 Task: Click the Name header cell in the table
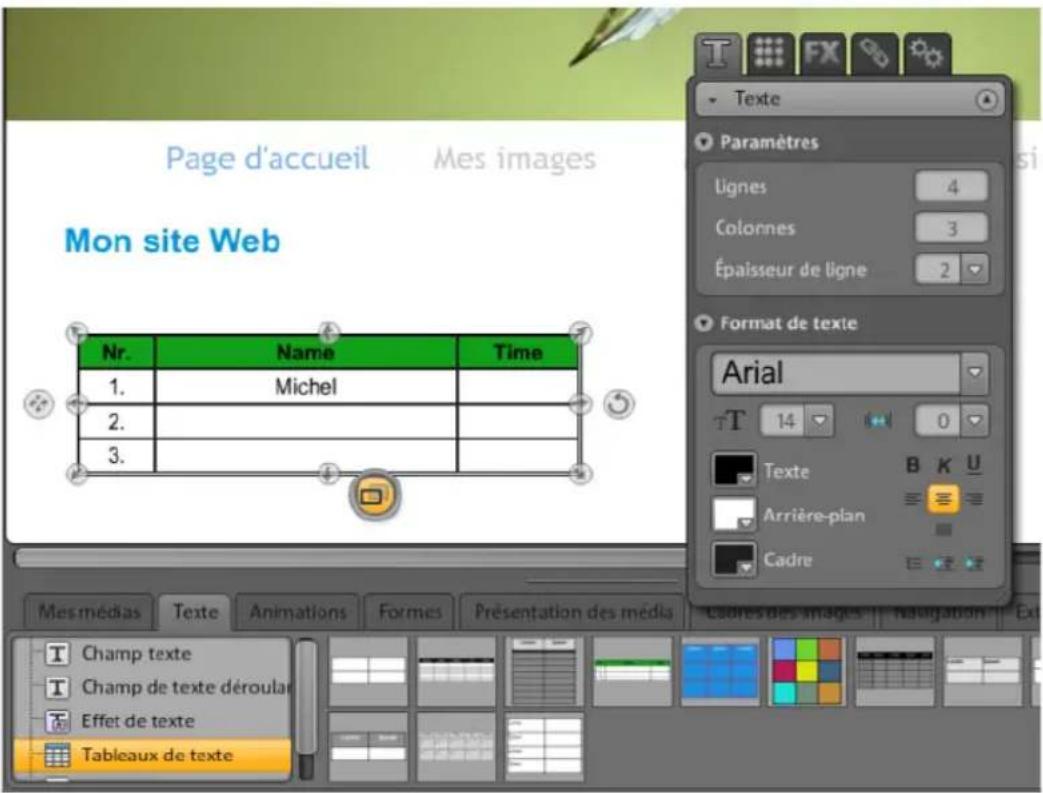pos(306,352)
